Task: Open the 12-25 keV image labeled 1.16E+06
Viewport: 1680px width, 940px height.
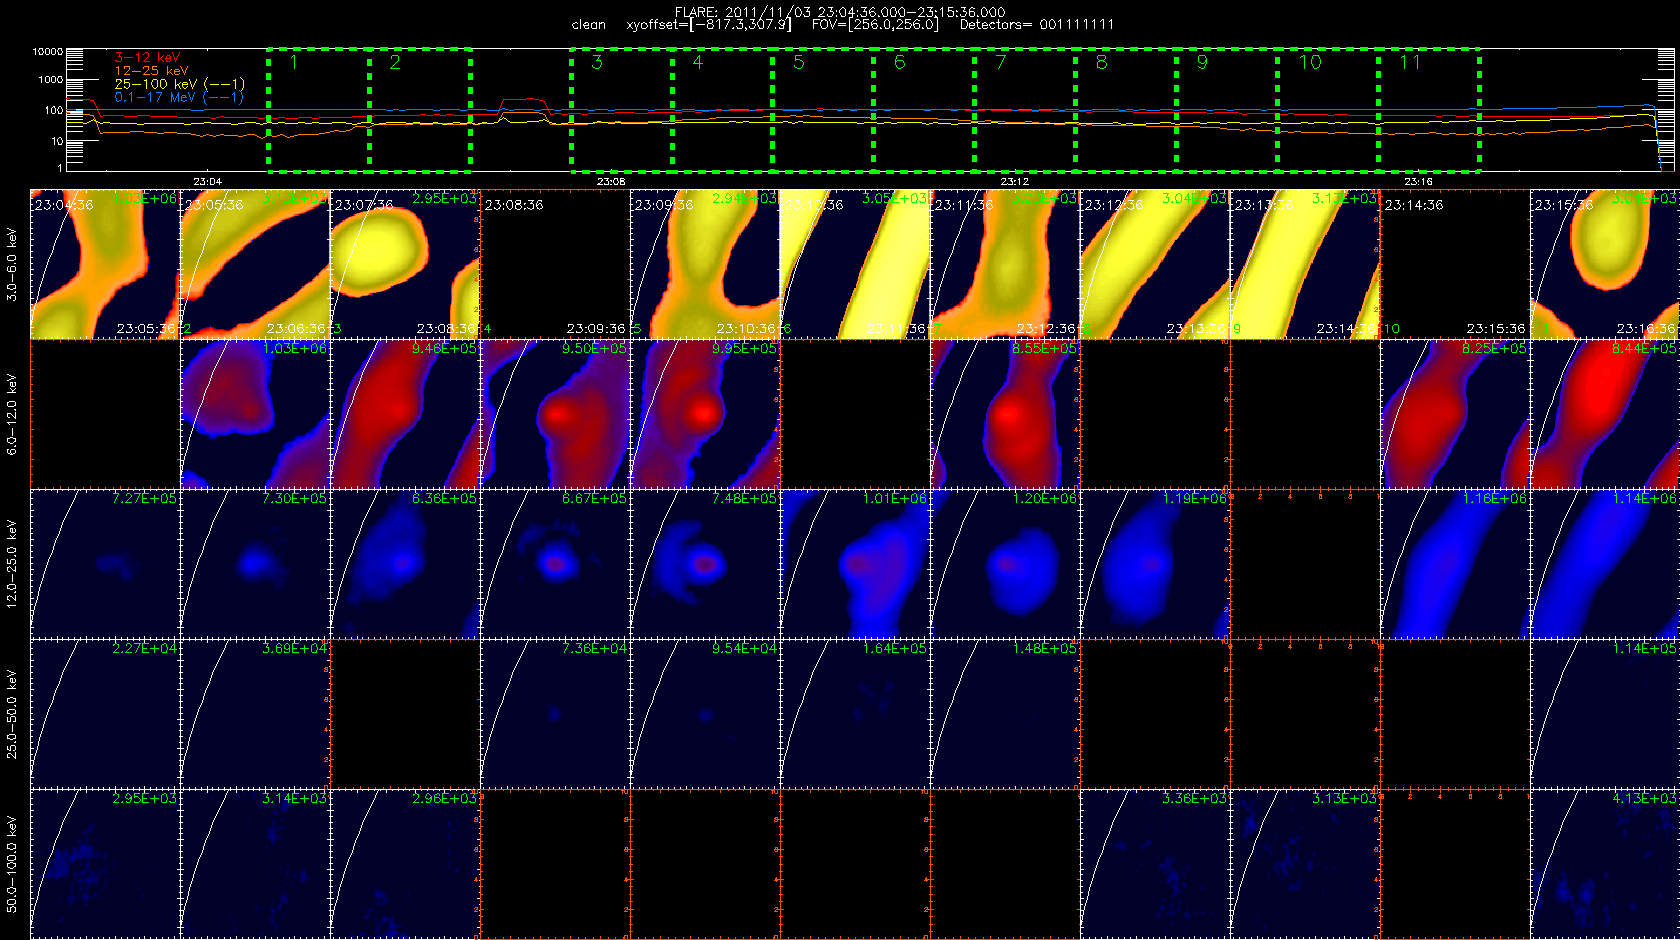Action: click(x=1455, y=564)
